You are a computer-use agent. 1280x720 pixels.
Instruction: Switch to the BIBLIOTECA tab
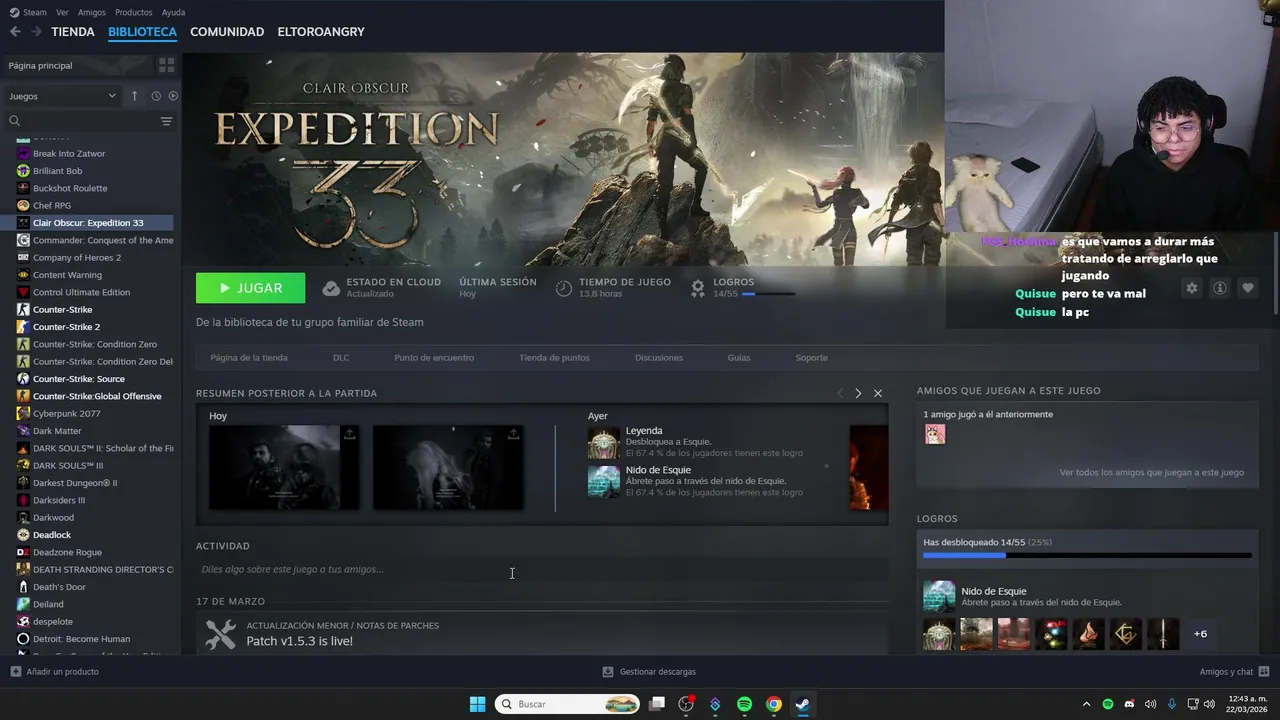[142, 32]
